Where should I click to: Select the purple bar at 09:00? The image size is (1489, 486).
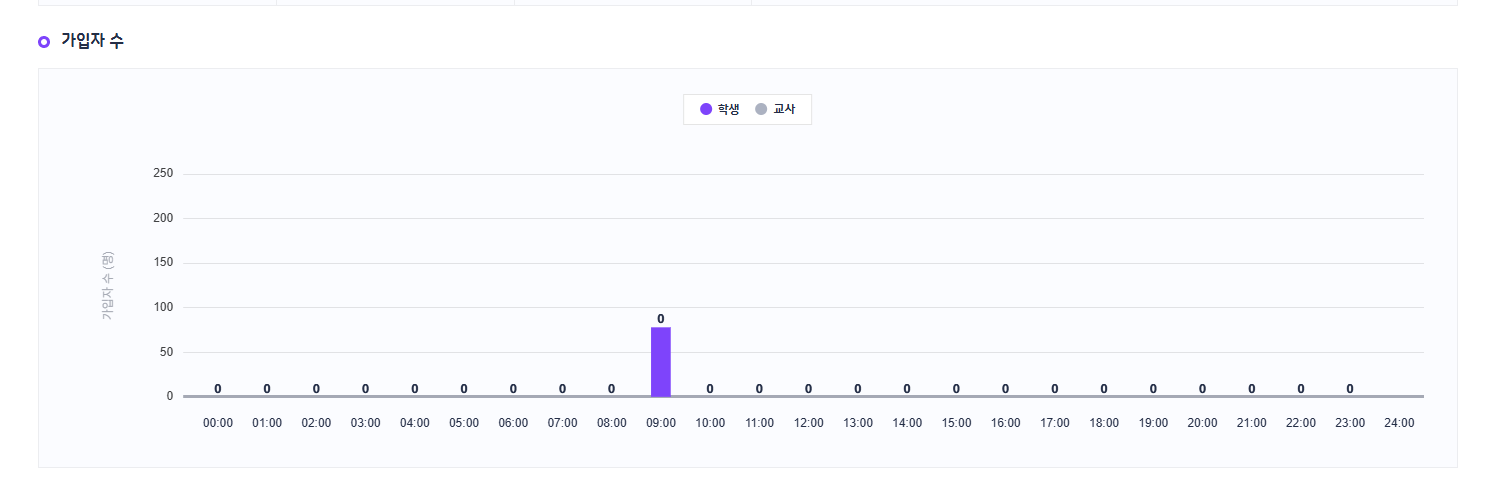pyautogui.click(x=661, y=362)
